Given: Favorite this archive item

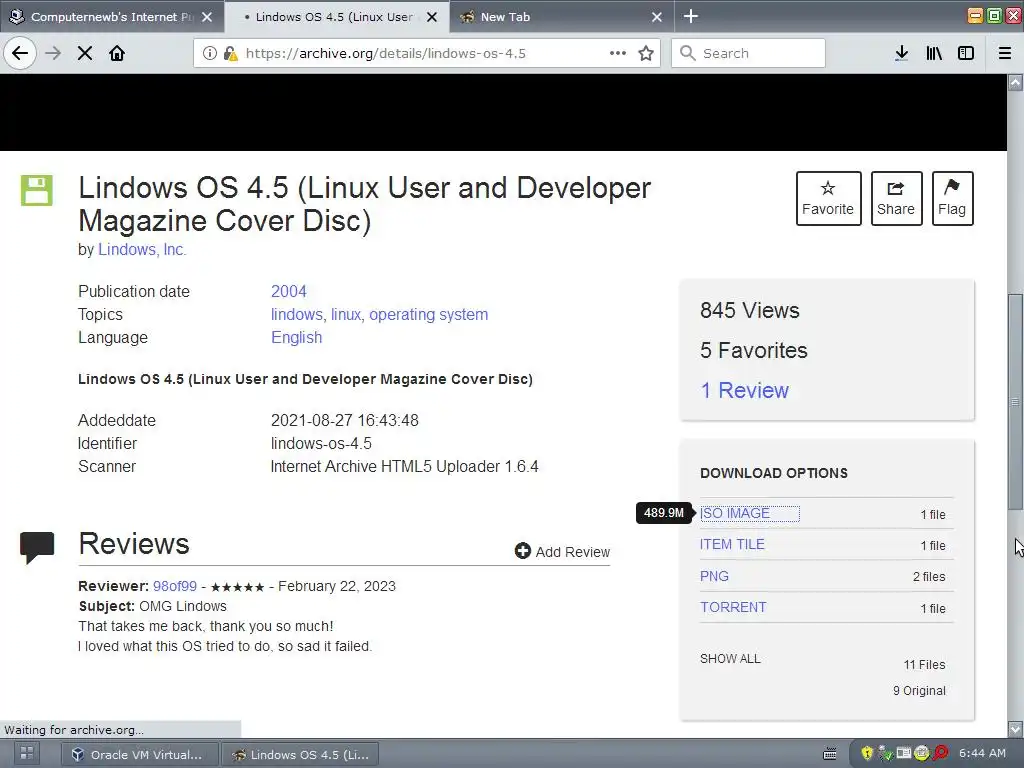Looking at the screenshot, I should click(x=828, y=199).
